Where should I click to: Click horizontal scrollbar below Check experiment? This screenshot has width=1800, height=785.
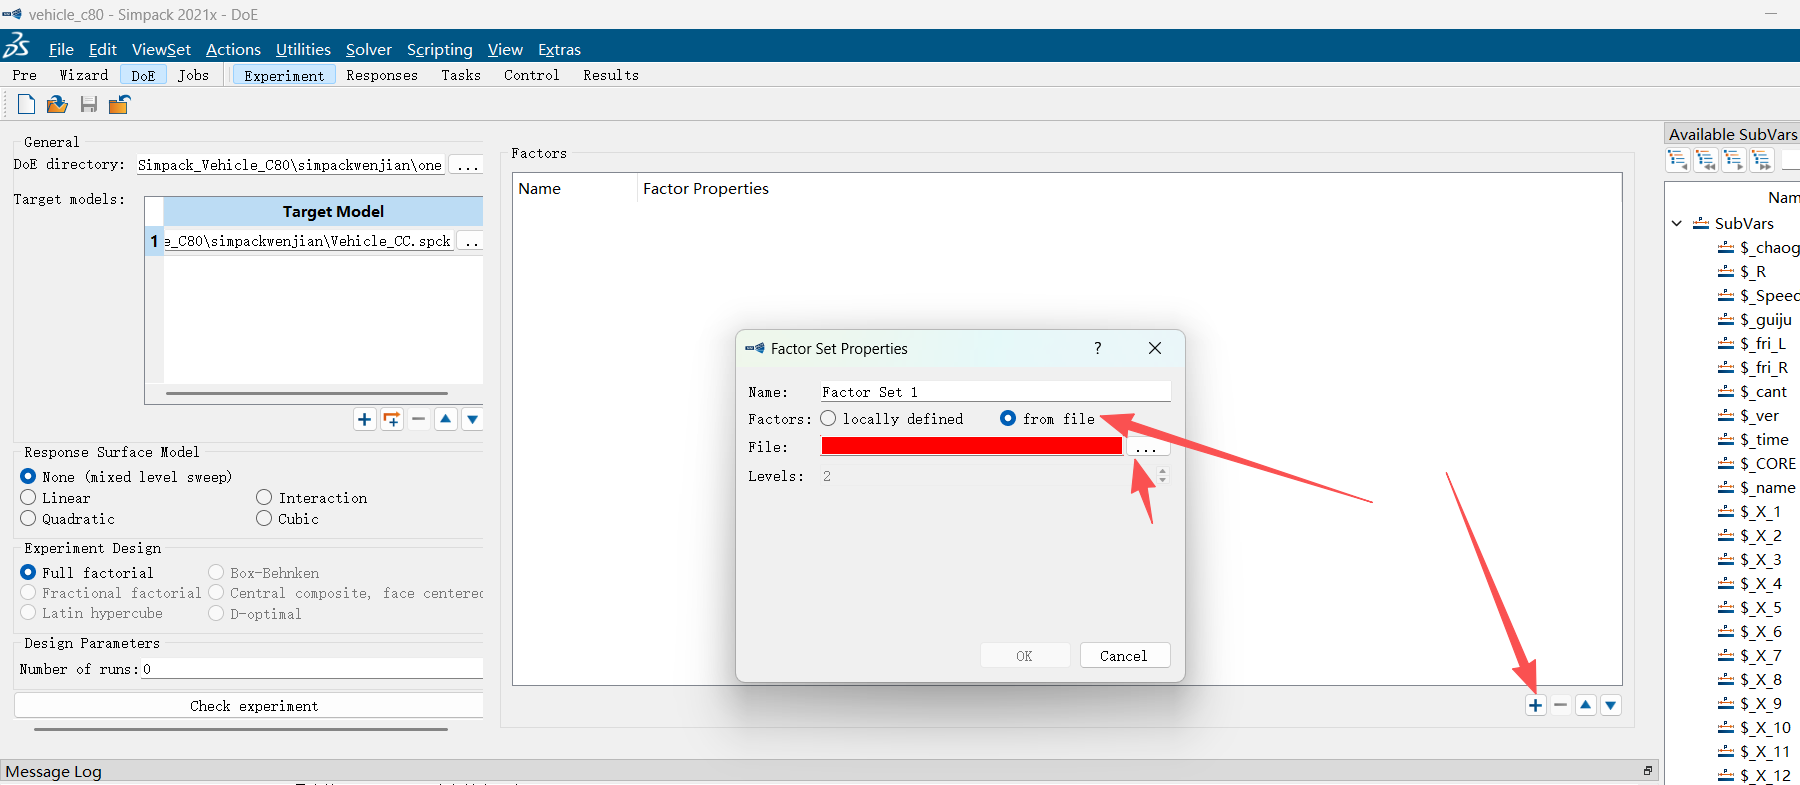[241, 729]
